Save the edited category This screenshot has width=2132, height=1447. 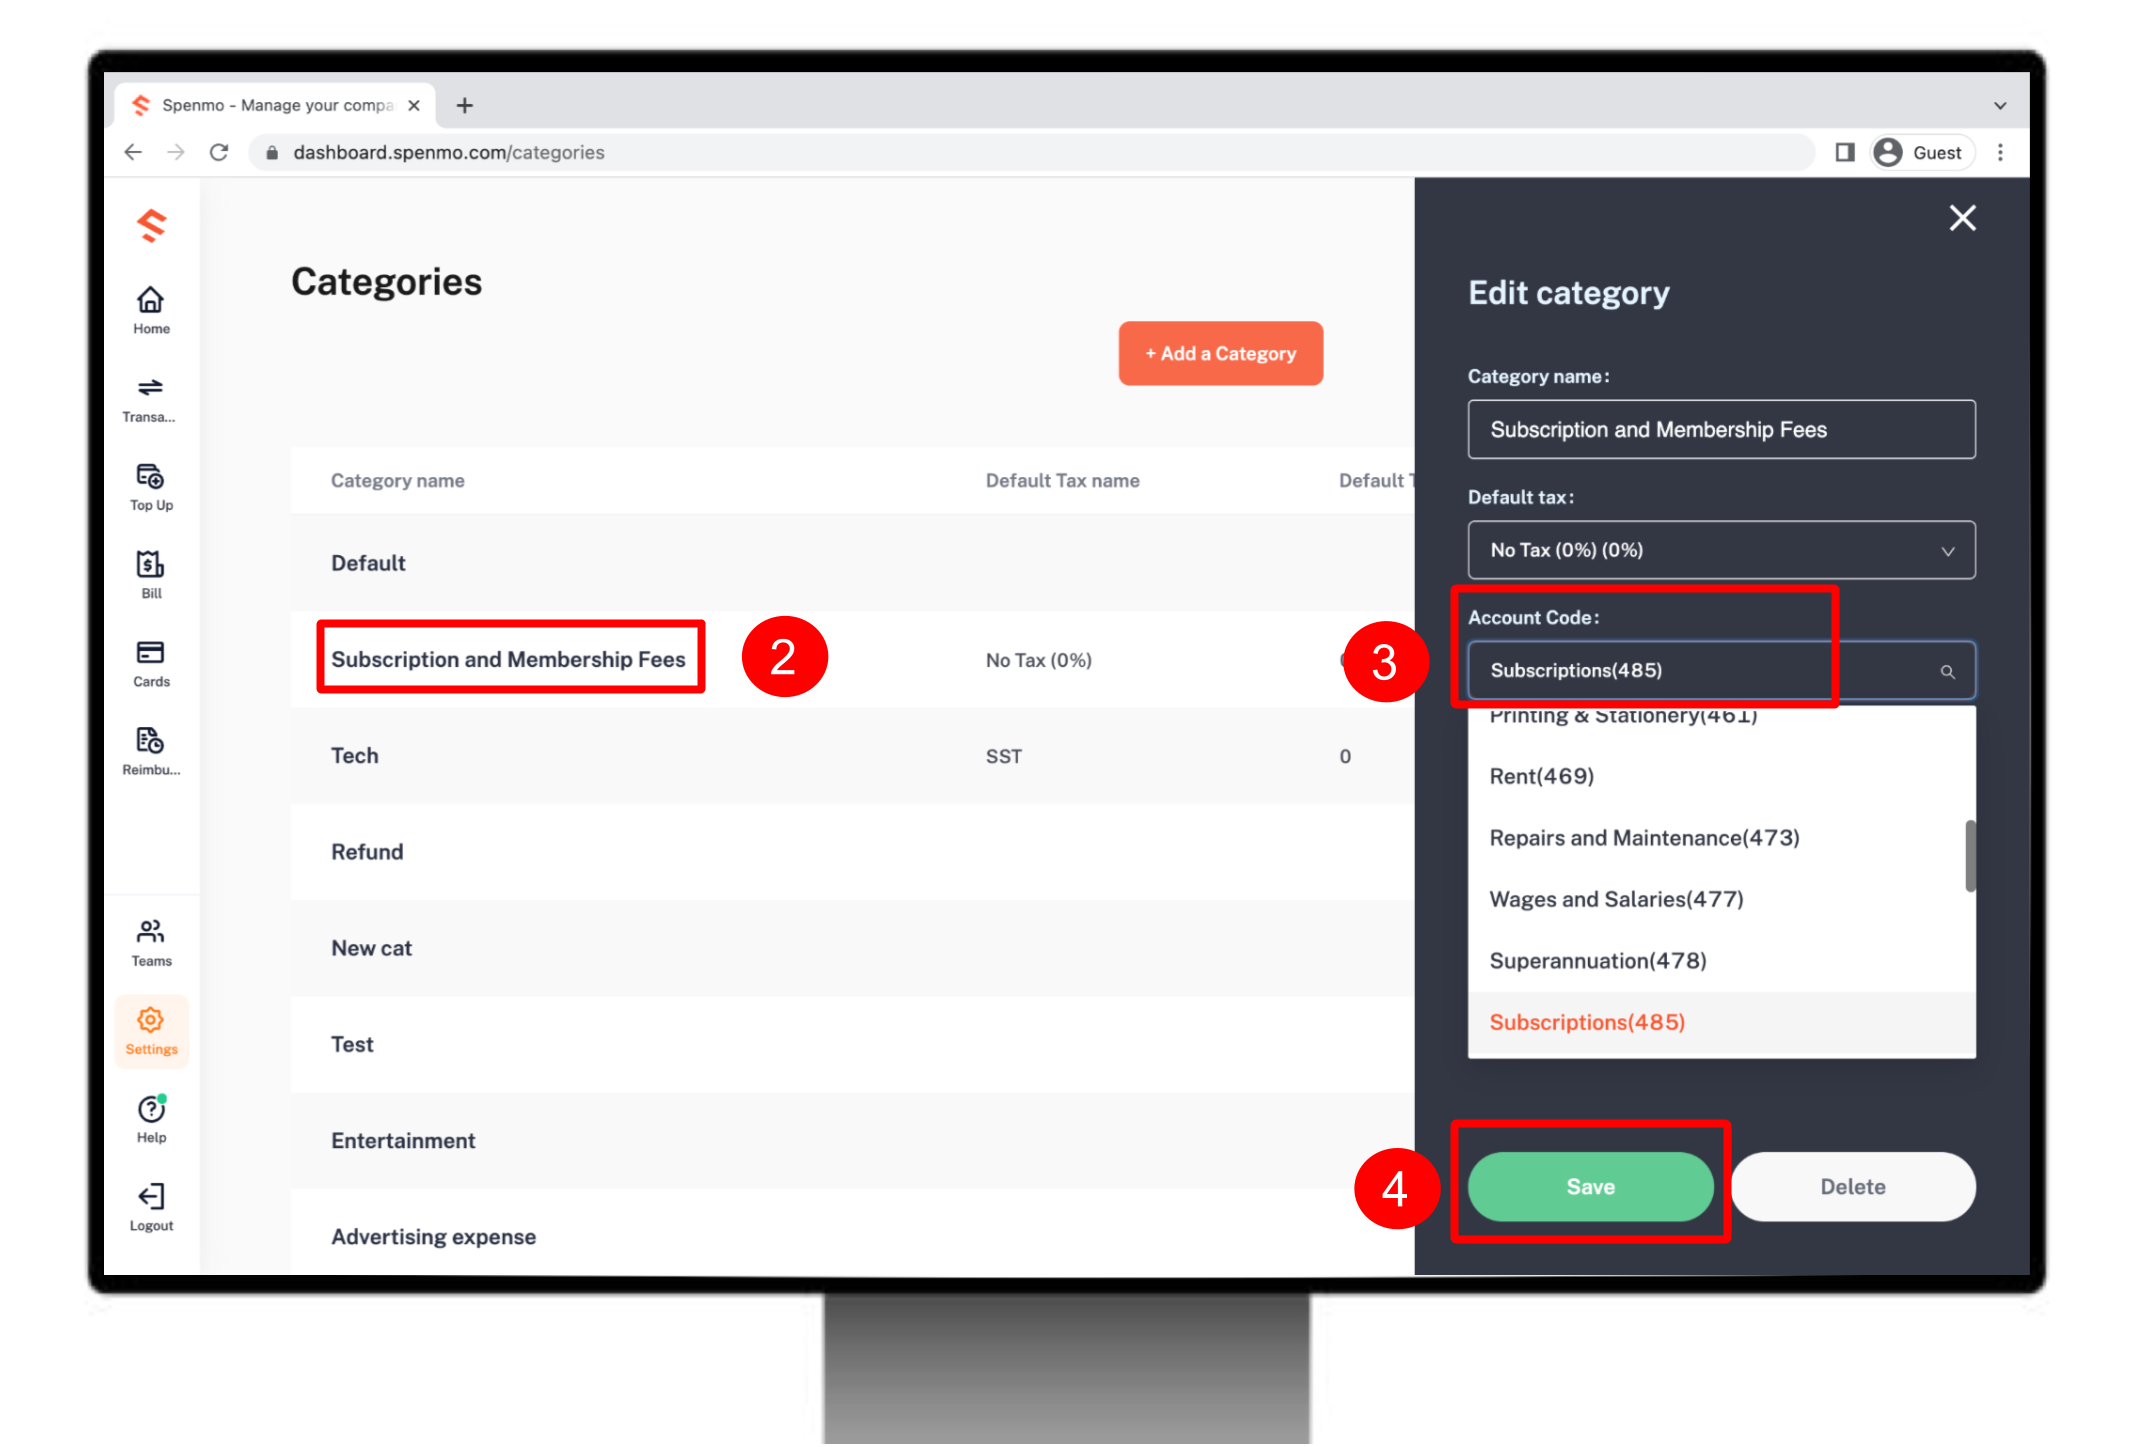click(1590, 1187)
